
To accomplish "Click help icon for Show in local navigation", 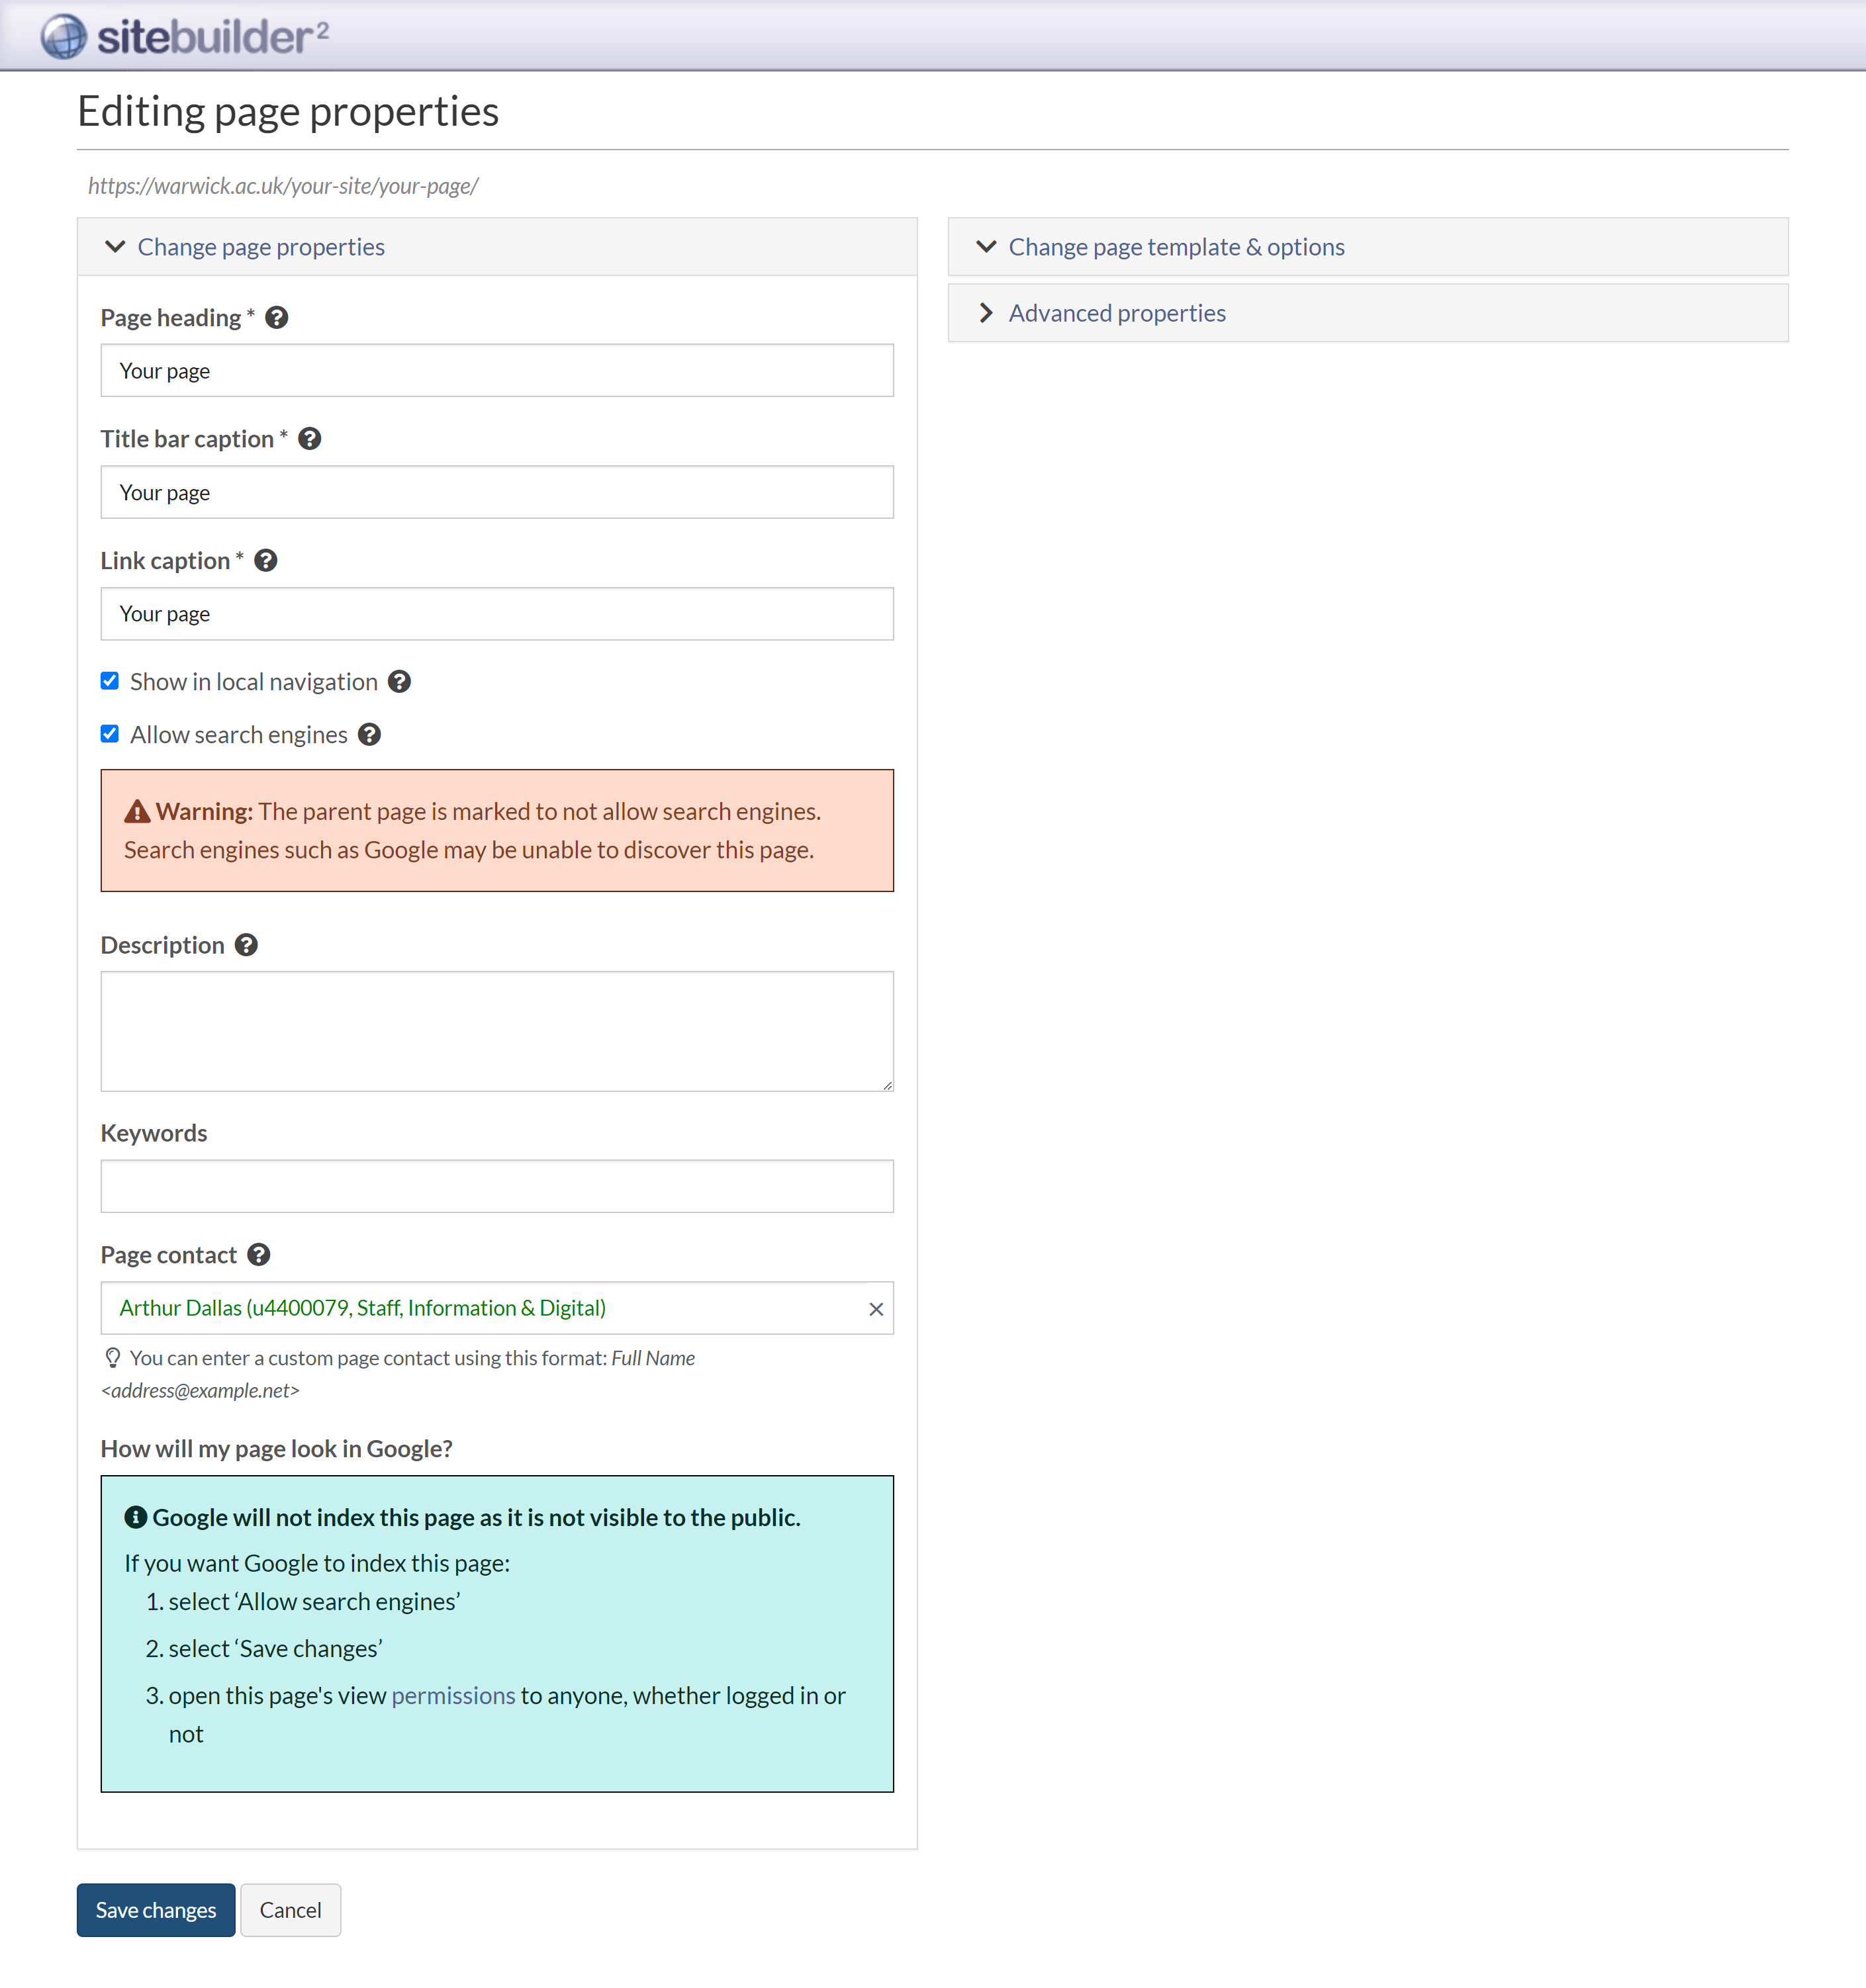I will click(399, 682).
